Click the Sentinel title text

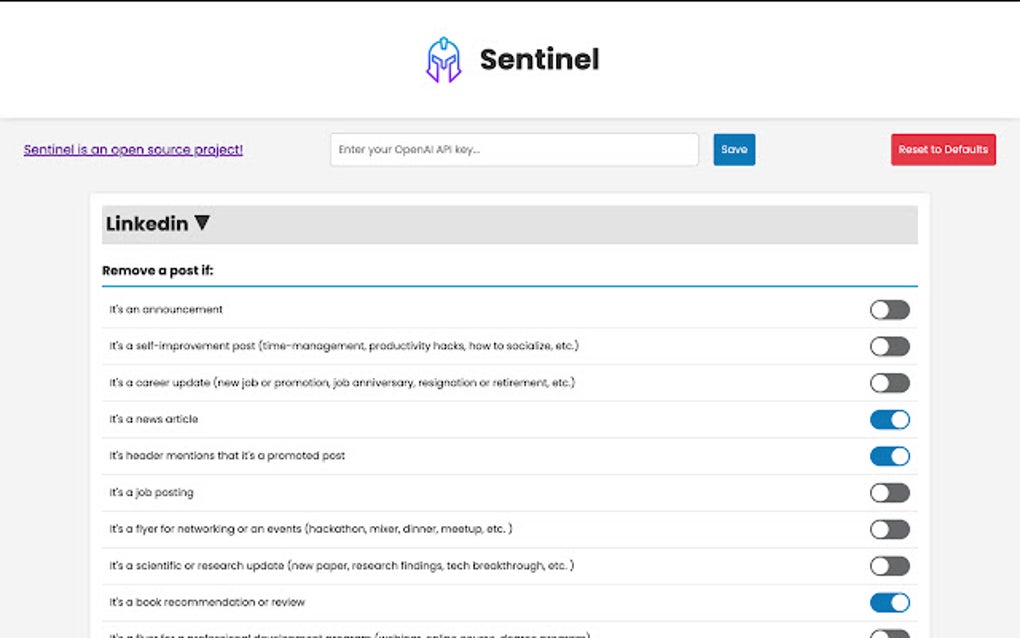[539, 59]
